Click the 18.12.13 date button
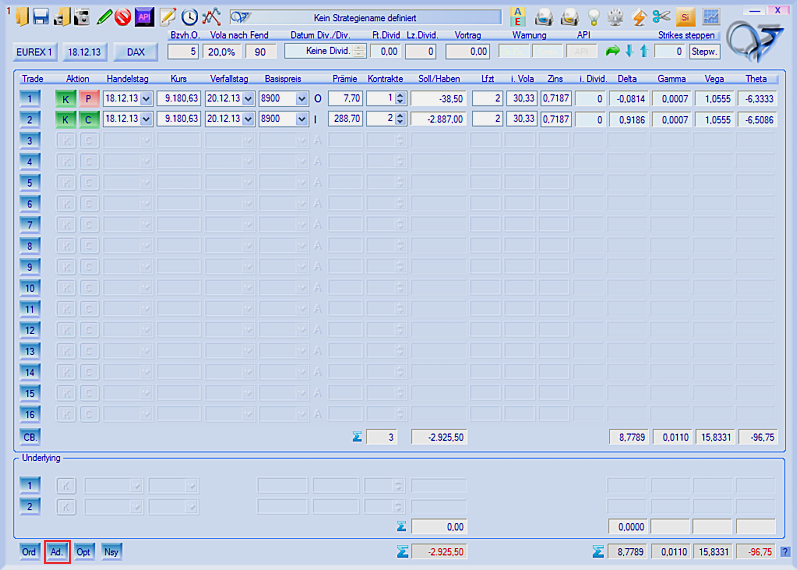Viewport: 797px width, 570px height. pyautogui.click(x=84, y=52)
